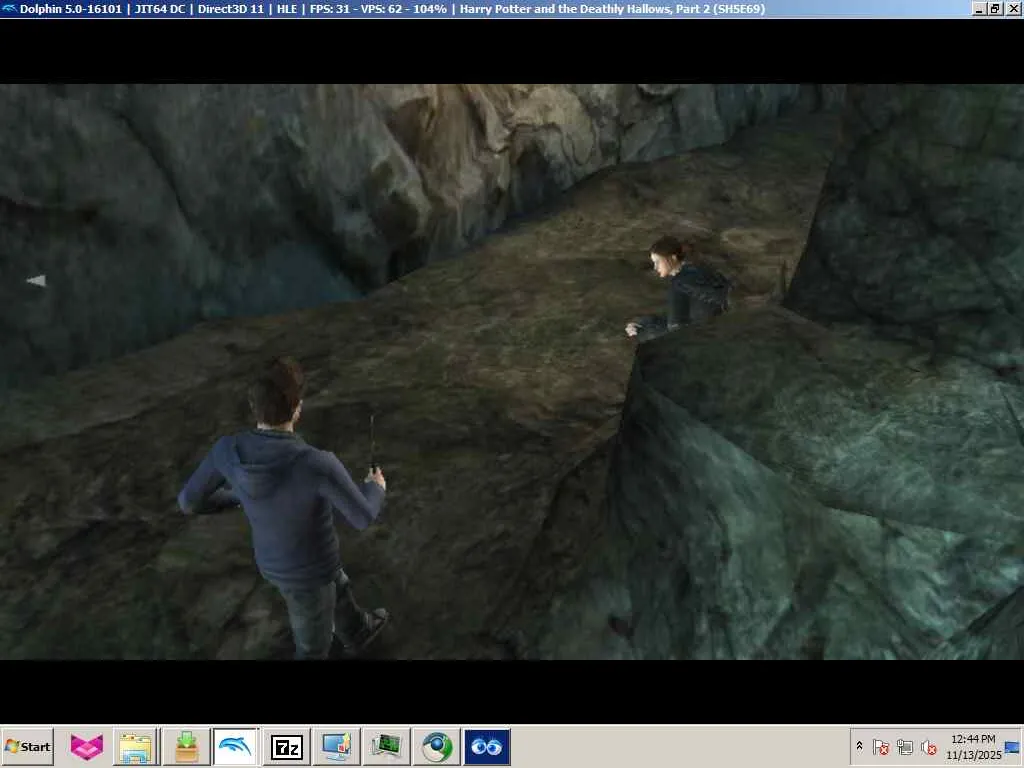1024x768 pixels.
Task: Open the muted volume speaker icon
Action: coord(928,747)
